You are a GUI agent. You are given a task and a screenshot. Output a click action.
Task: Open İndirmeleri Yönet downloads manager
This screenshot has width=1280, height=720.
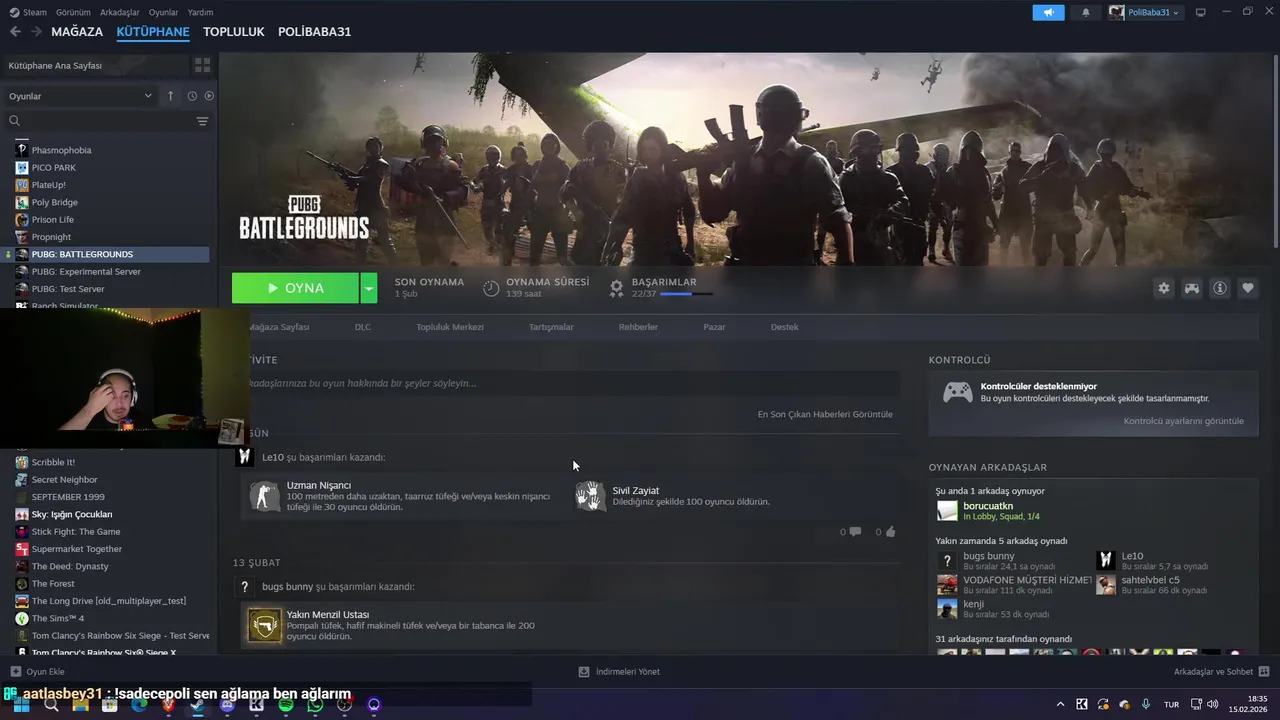point(619,672)
